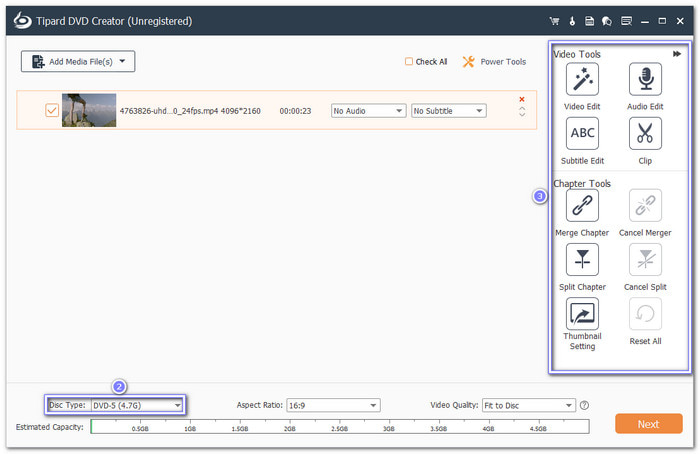This screenshot has height=454, width=700.
Task: Click the save project icon in title bar
Action: [589, 21]
